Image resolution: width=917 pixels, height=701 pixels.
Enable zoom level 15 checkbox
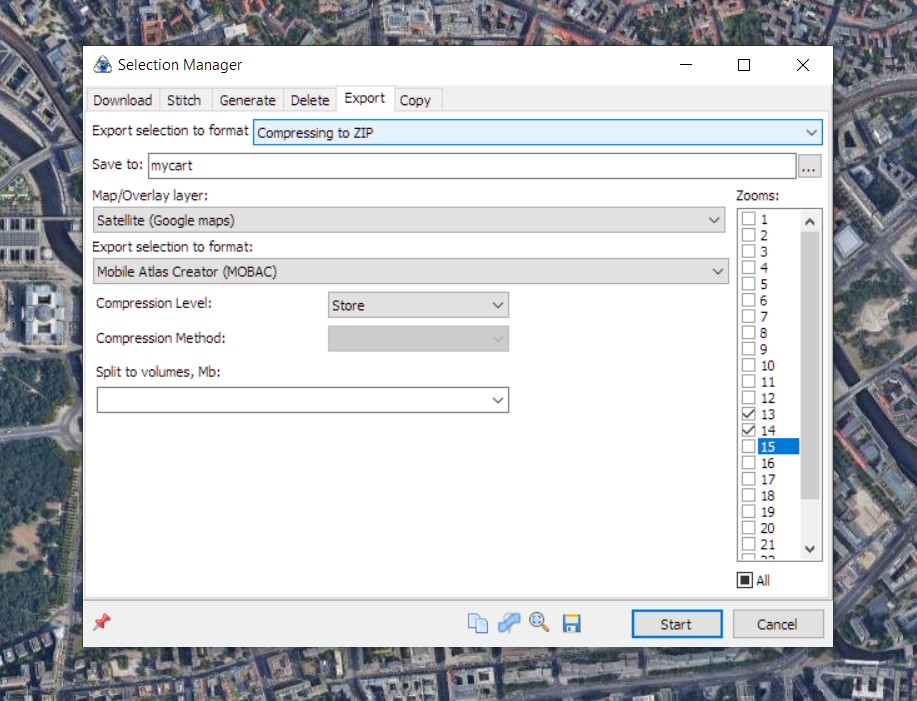[x=748, y=447]
